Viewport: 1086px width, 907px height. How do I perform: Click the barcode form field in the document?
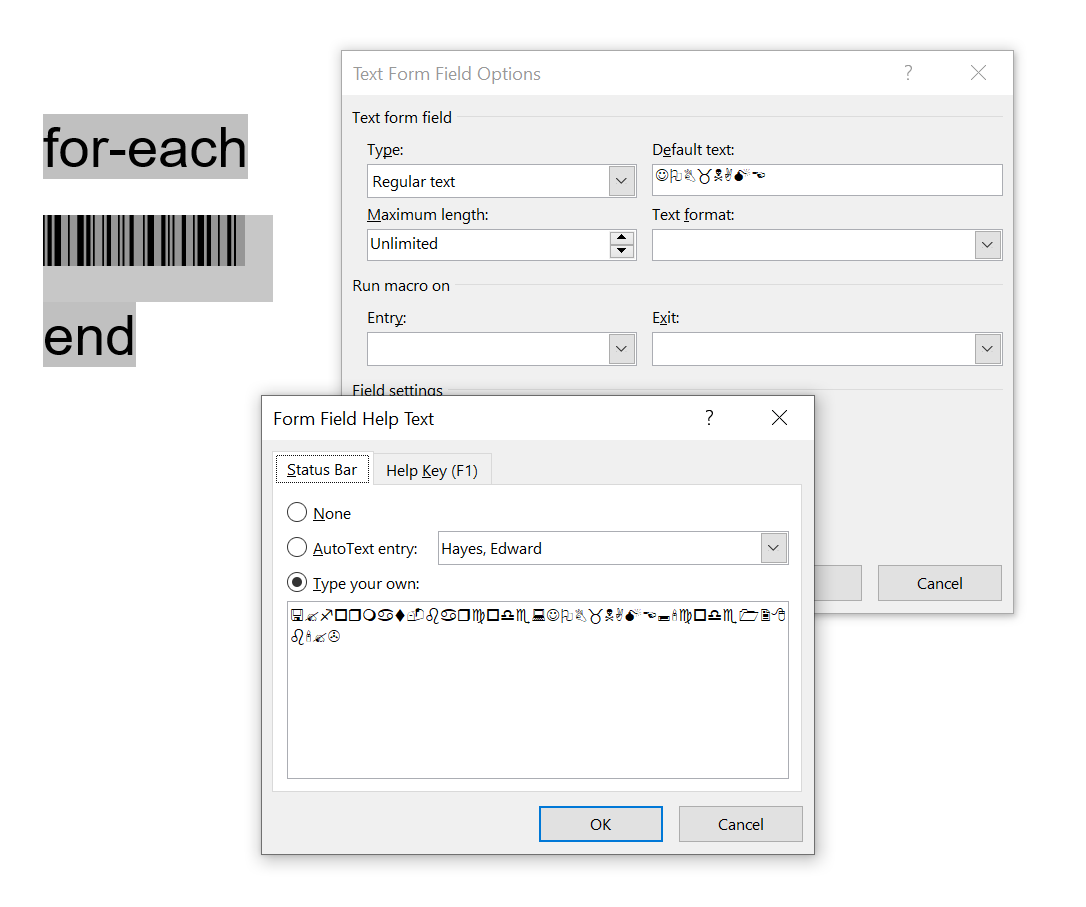pyautogui.click(x=143, y=241)
